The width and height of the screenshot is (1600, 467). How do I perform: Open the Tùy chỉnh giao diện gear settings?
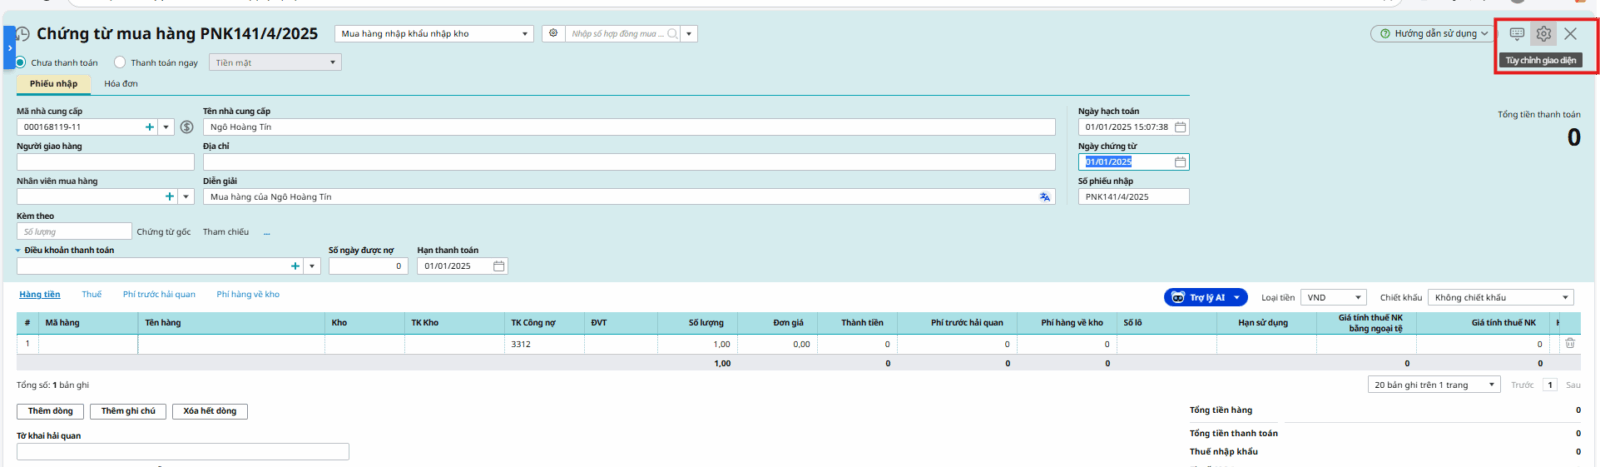click(1543, 34)
